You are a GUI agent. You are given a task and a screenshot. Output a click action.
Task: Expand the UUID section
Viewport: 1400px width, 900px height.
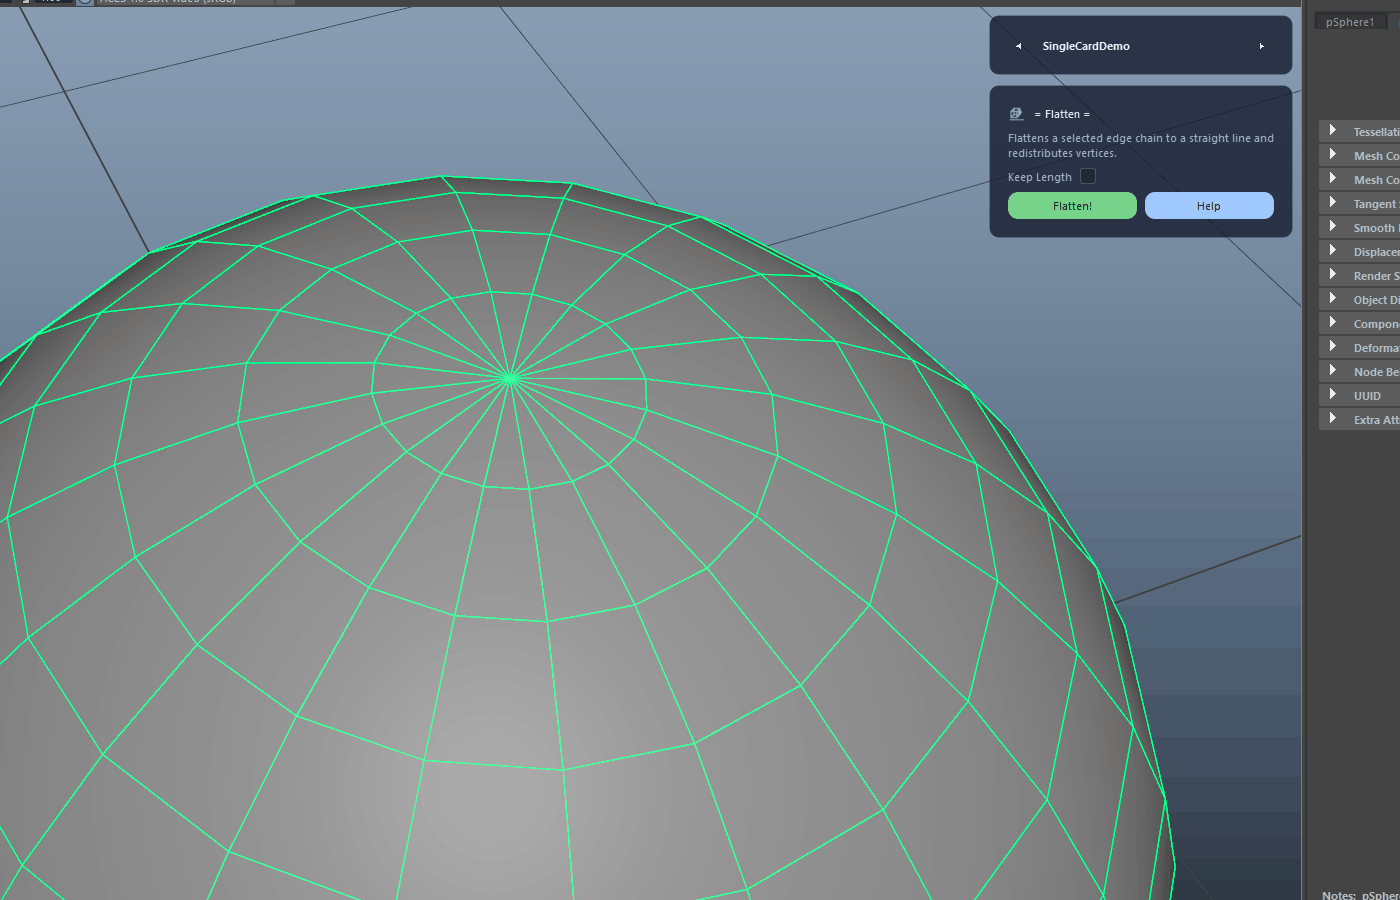pyautogui.click(x=1359, y=395)
